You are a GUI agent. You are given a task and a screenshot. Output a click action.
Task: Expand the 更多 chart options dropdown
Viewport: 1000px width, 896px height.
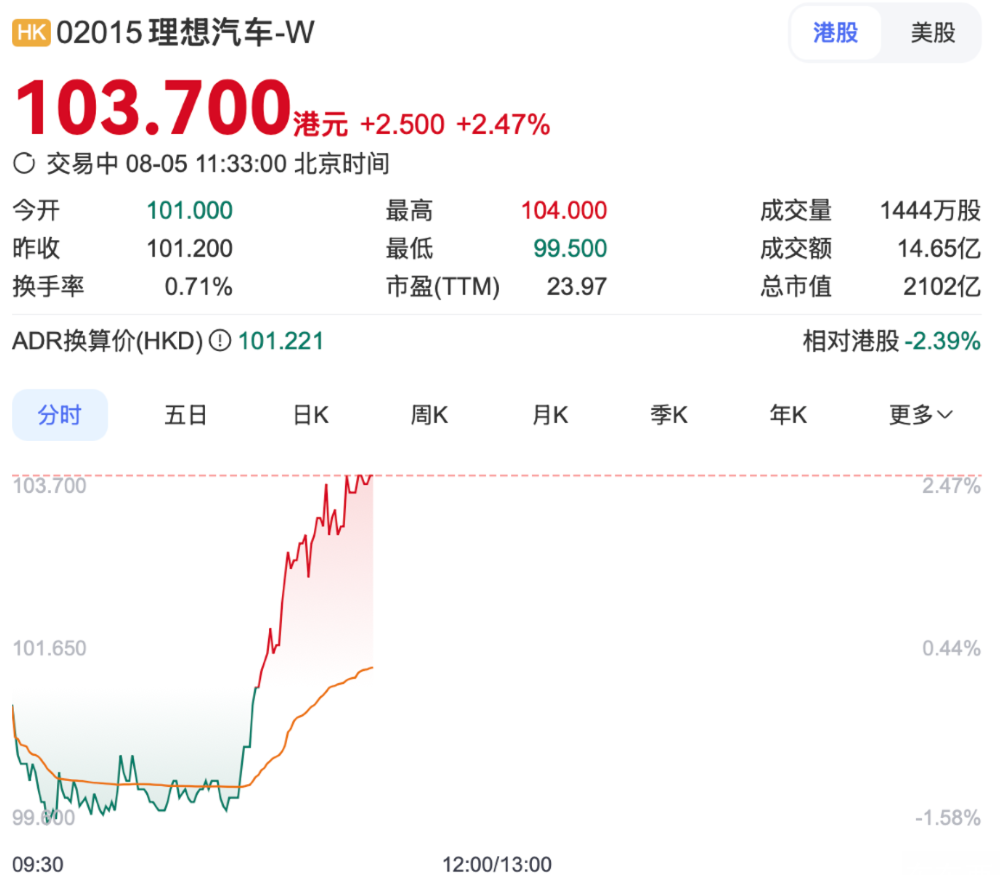[x=920, y=415]
